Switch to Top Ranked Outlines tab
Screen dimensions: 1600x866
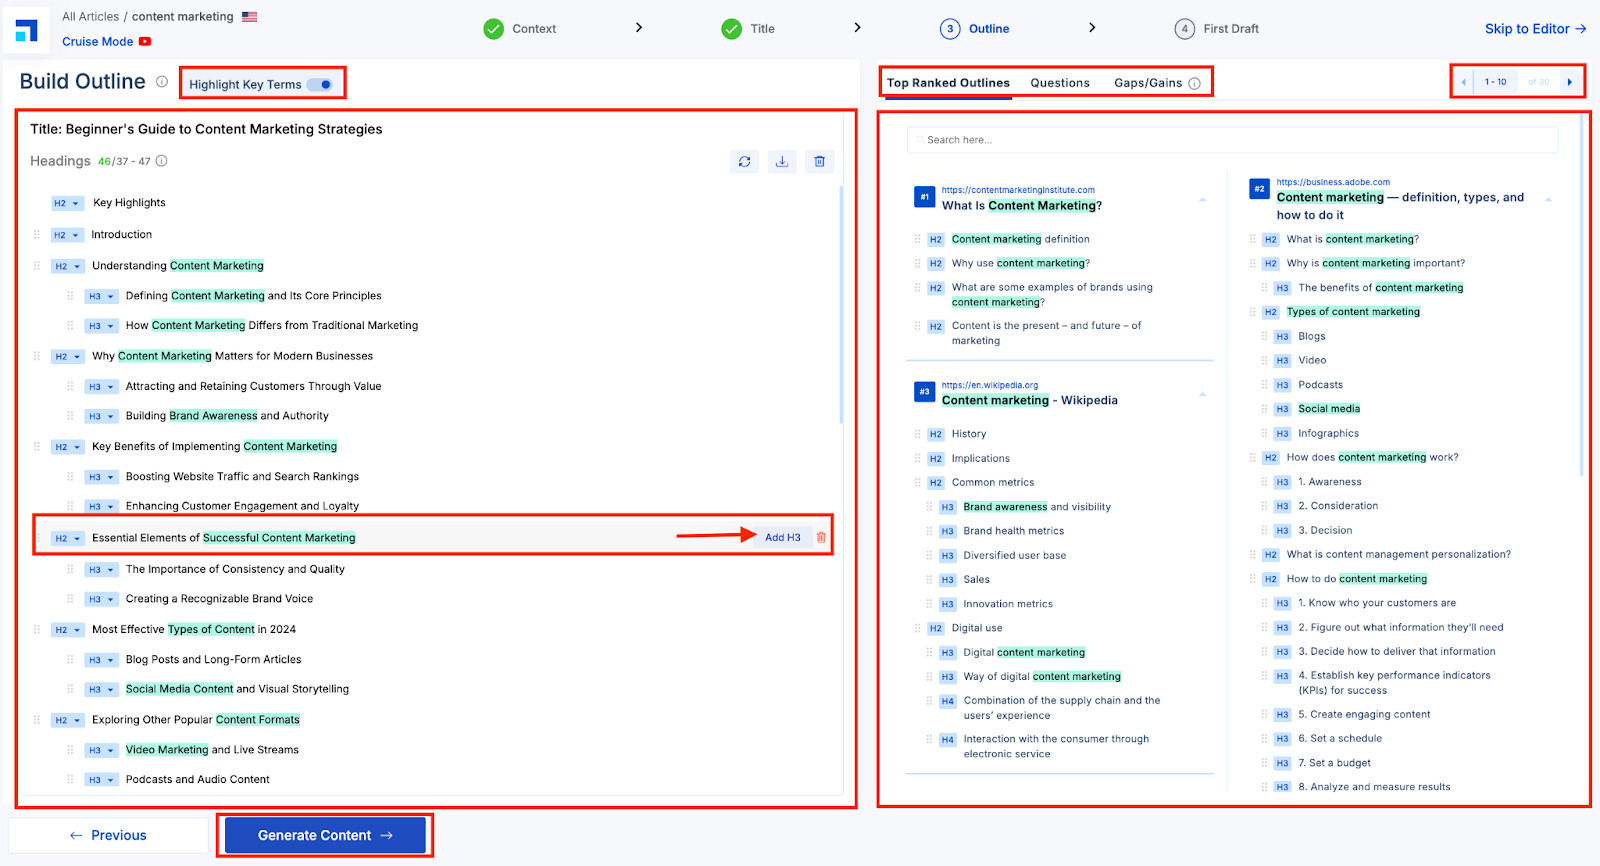tap(948, 83)
